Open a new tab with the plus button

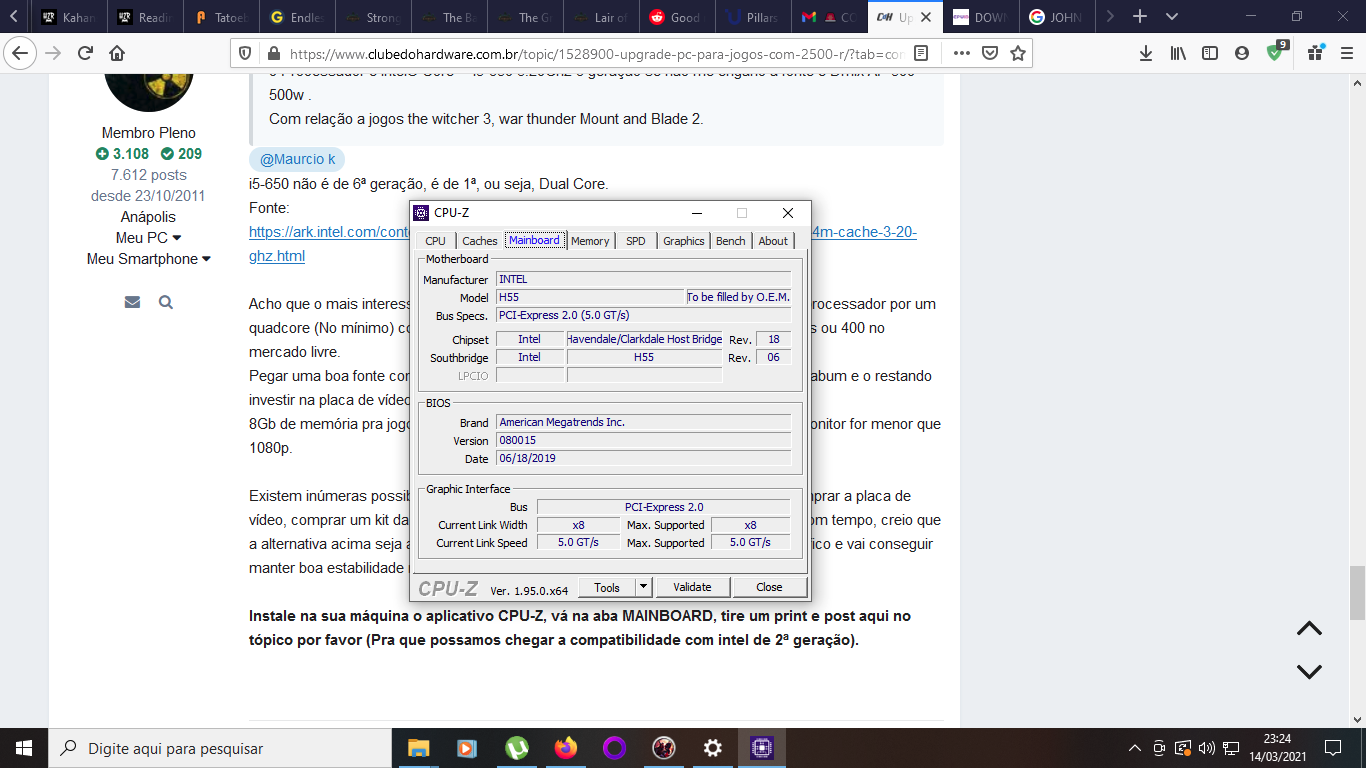coord(1139,17)
